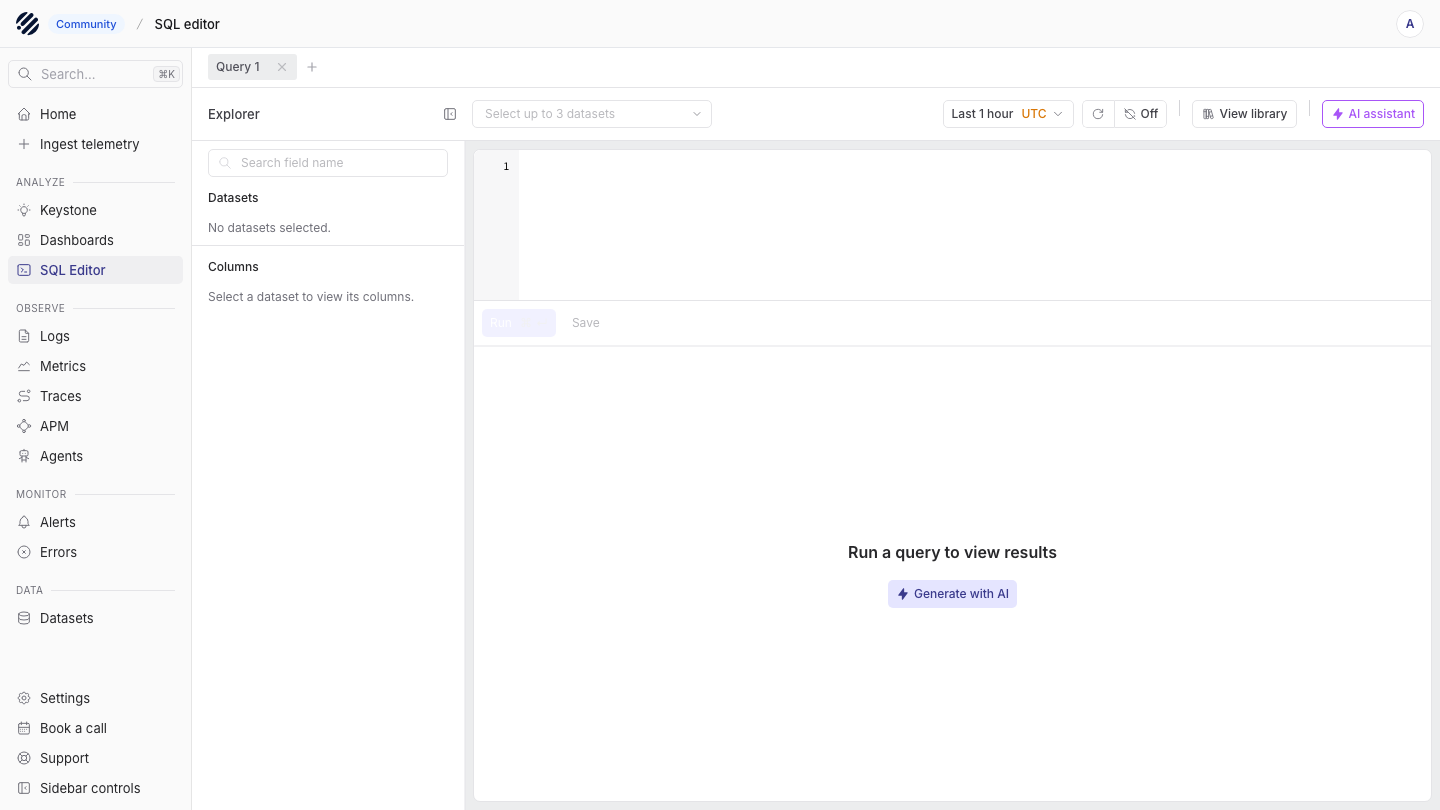This screenshot has height=810, width=1440.
Task: Click the Home house icon
Action: (24, 114)
